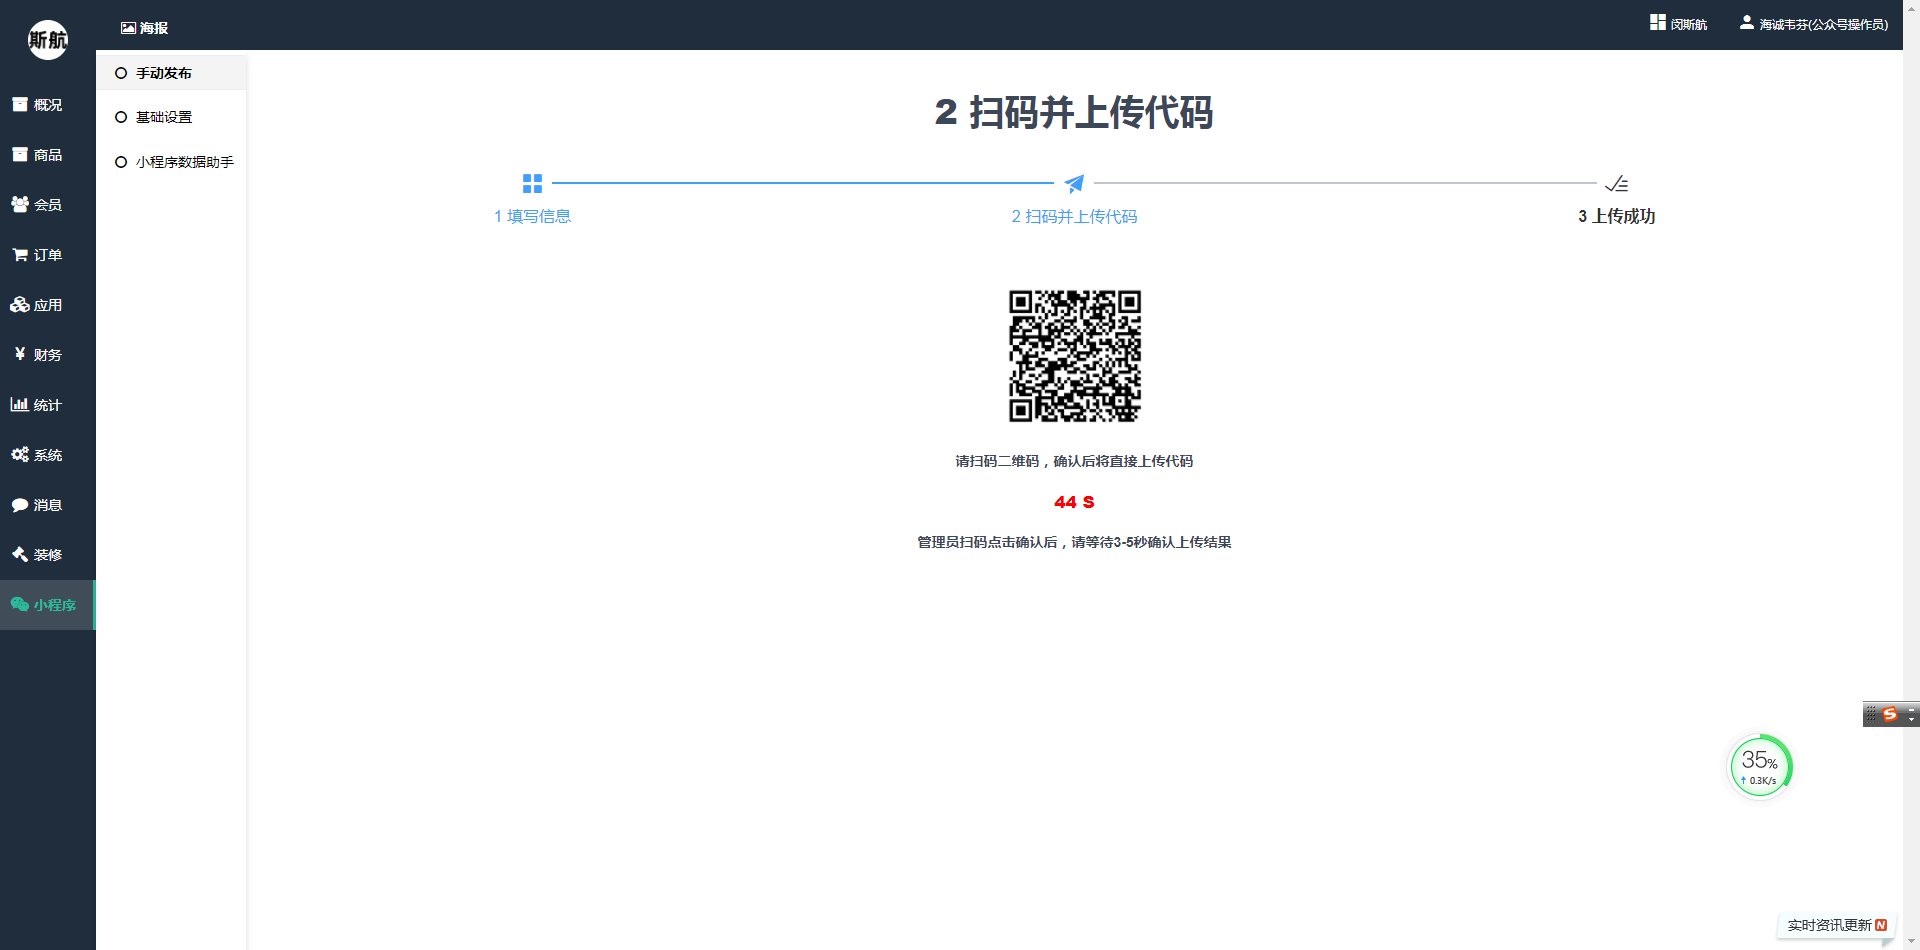Image resolution: width=1920 pixels, height=950 pixels.
Task: Click the 3 上传成功 step label
Action: click(x=1616, y=216)
